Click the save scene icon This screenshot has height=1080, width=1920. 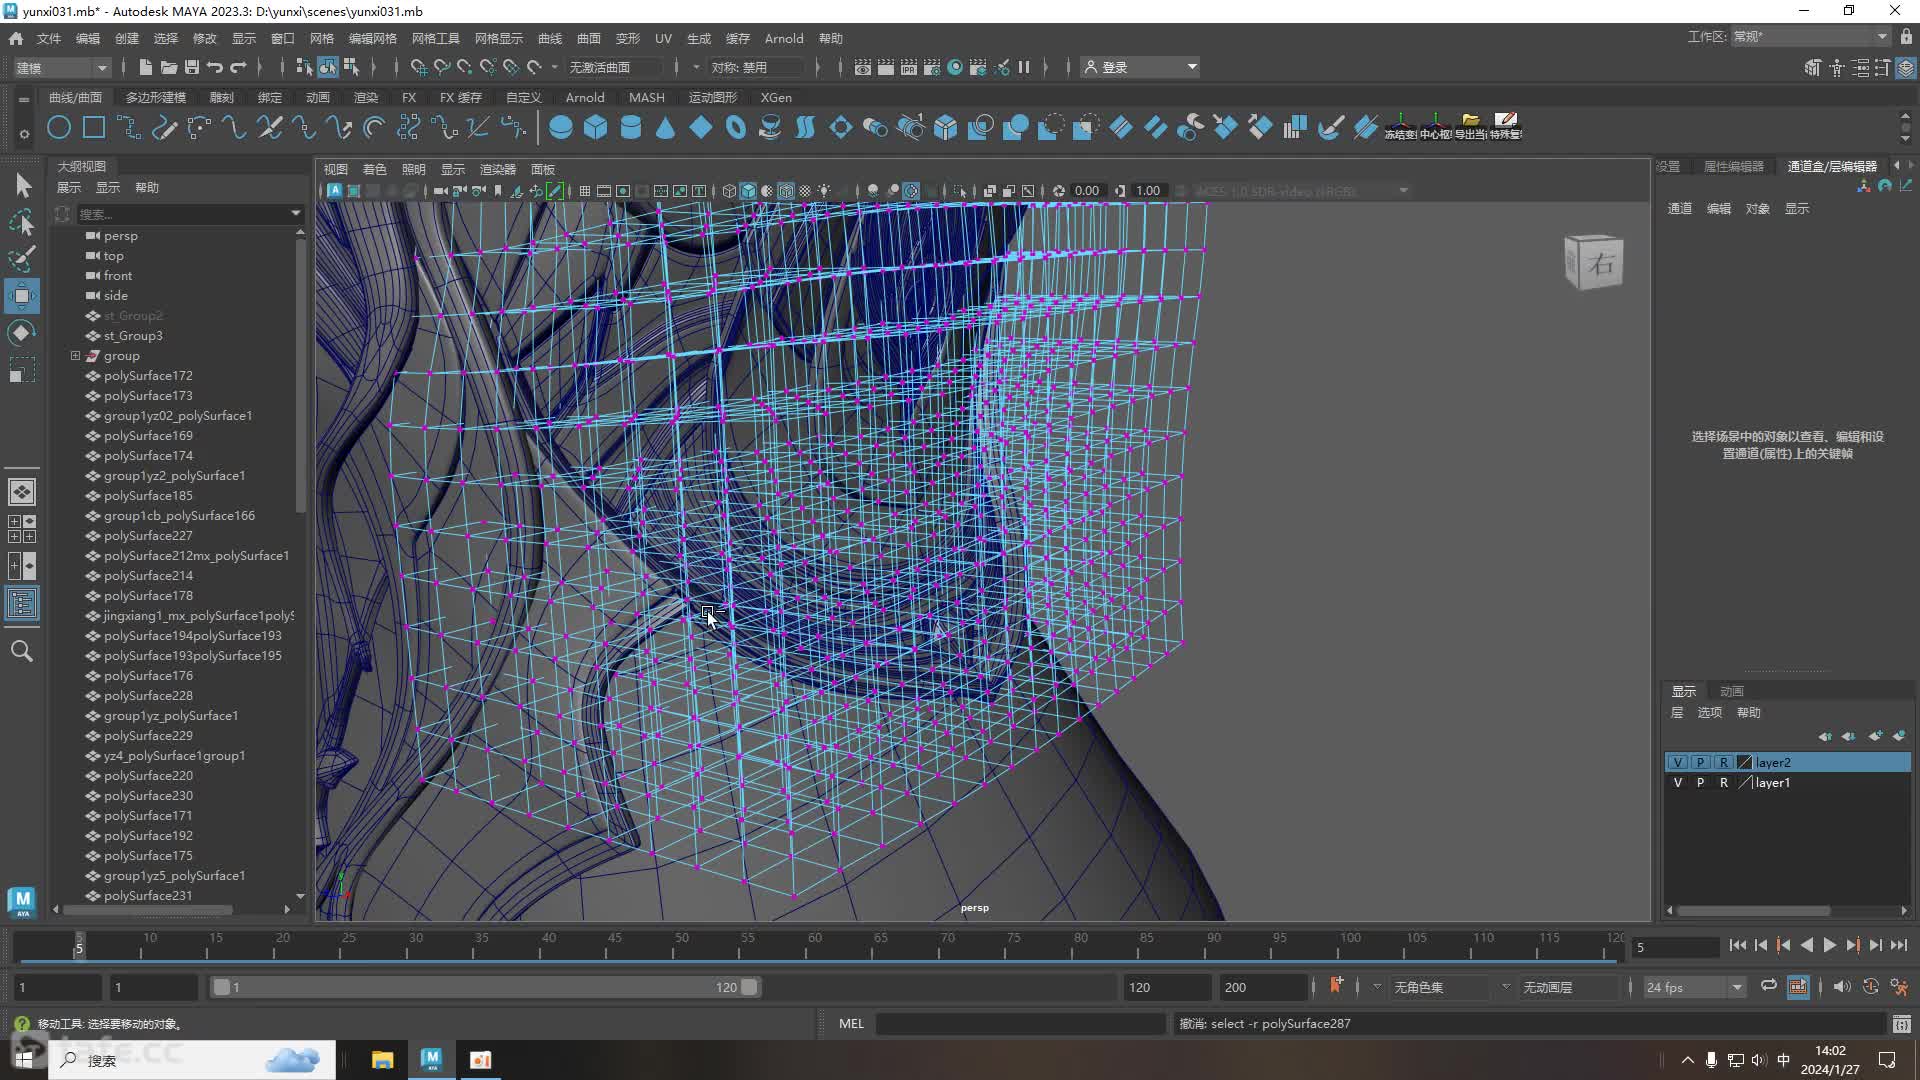pyautogui.click(x=192, y=67)
